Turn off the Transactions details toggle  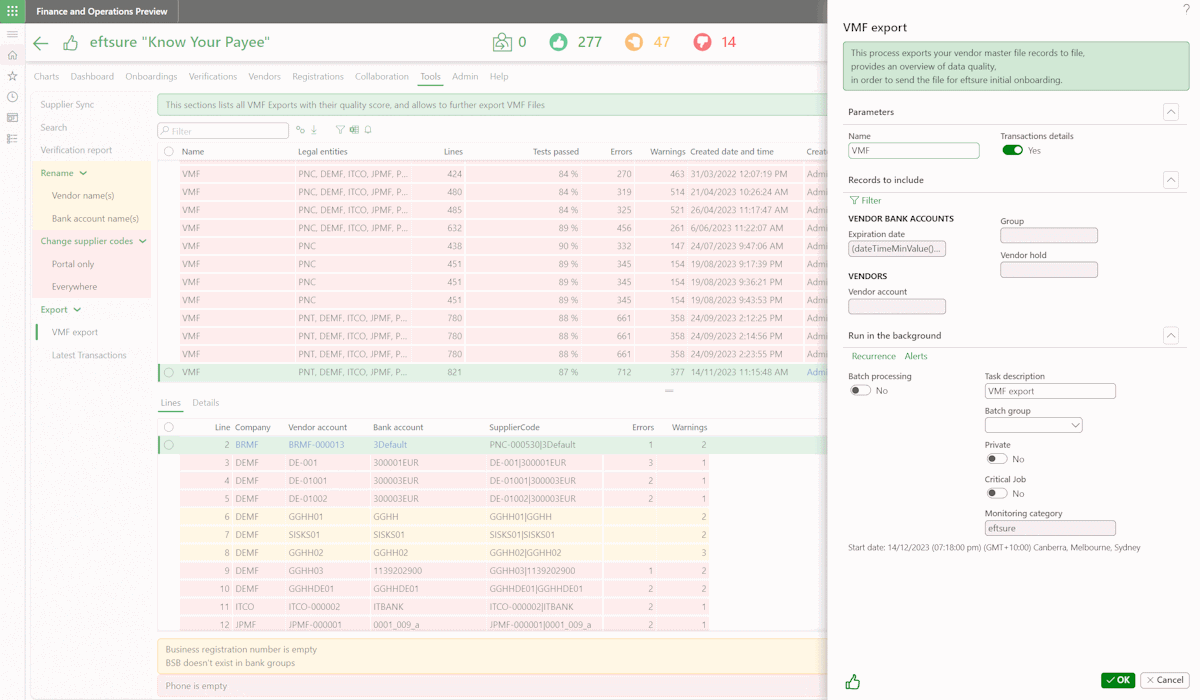tap(1012, 150)
